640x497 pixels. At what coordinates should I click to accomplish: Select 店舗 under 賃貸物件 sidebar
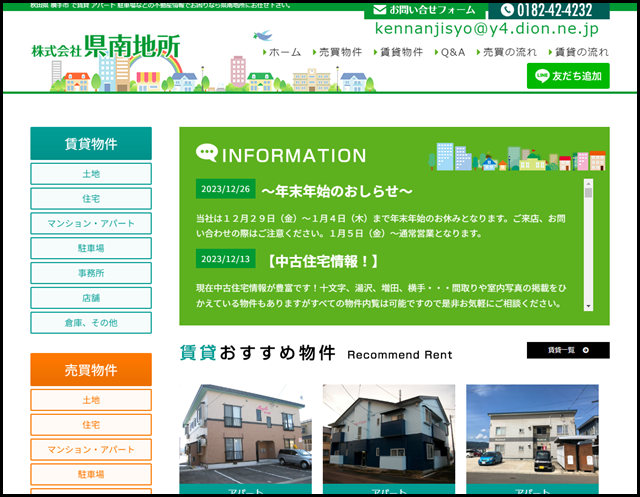coord(91,298)
